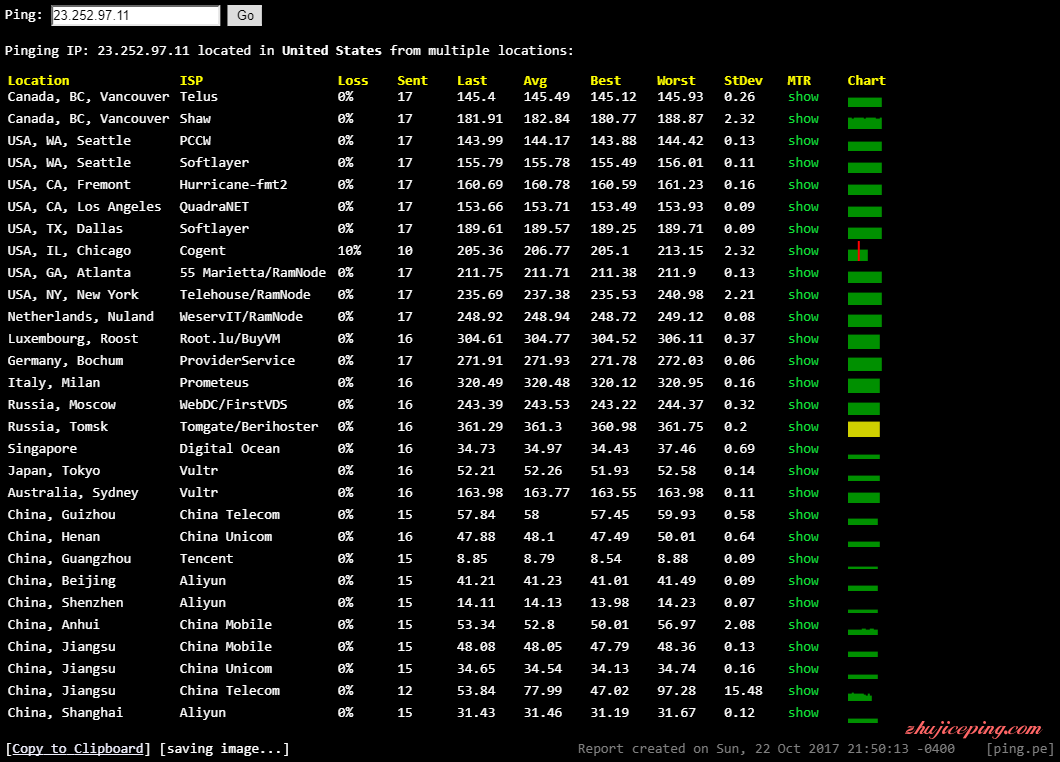Click the StDev value 15.48

[743, 690]
